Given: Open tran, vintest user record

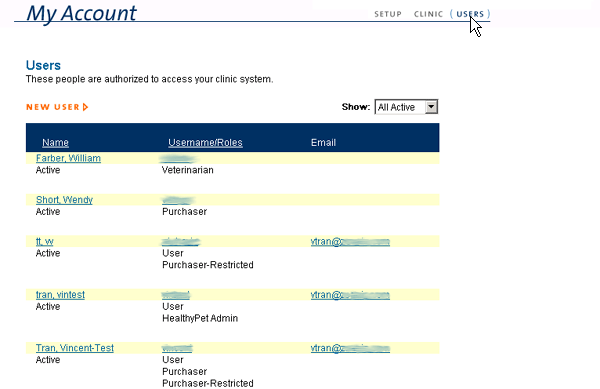Looking at the screenshot, I should [60, 295].
